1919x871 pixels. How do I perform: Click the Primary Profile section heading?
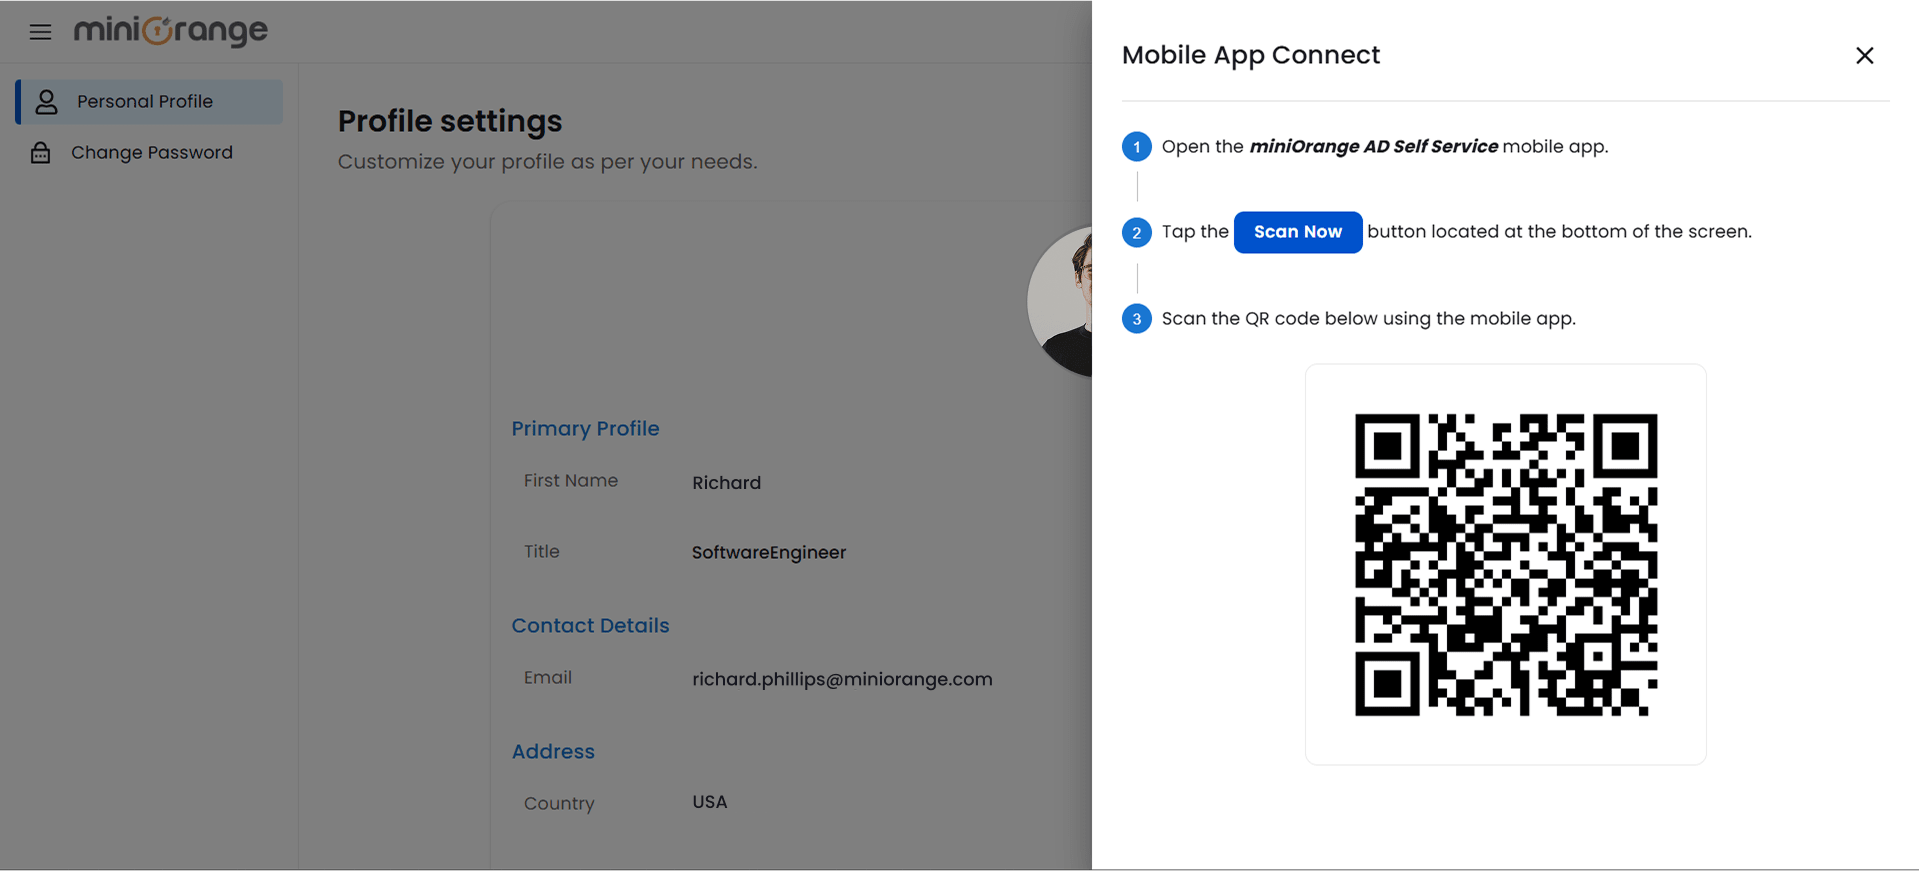click(x=585, y=428)
